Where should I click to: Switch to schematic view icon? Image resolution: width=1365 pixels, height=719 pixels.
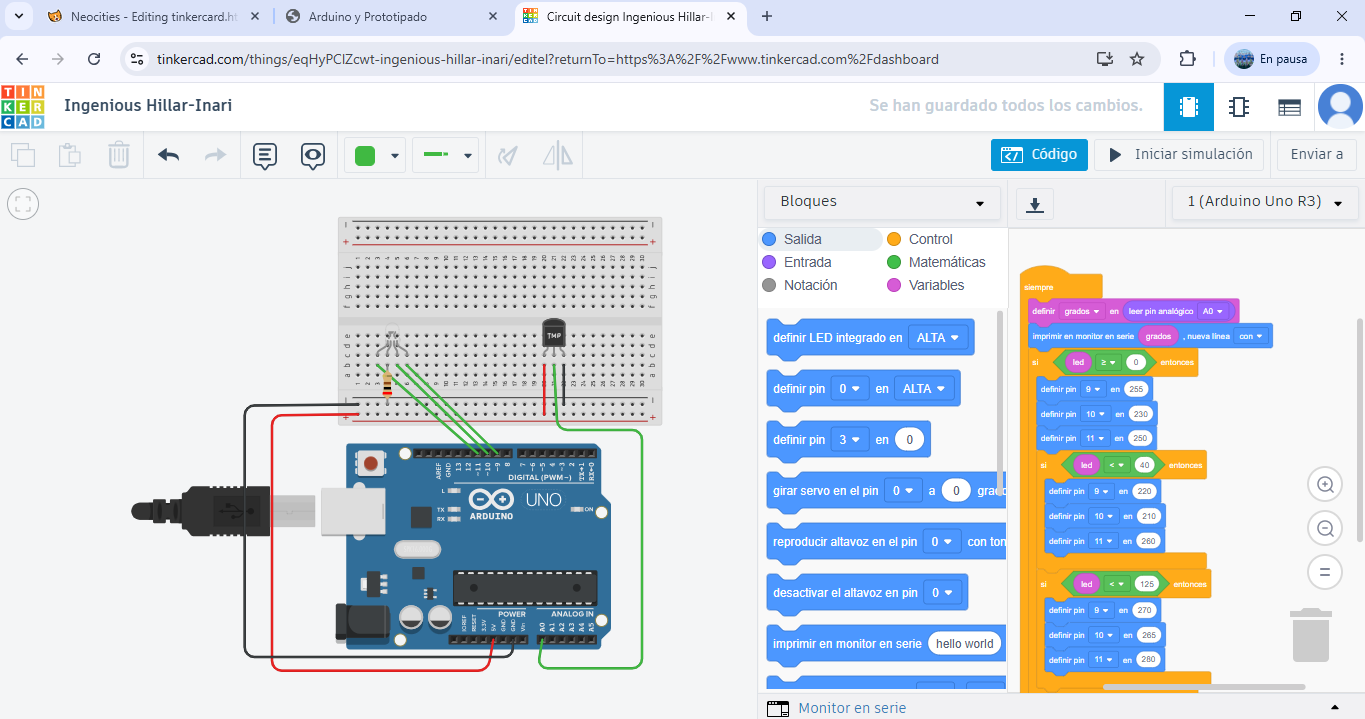1239,107
